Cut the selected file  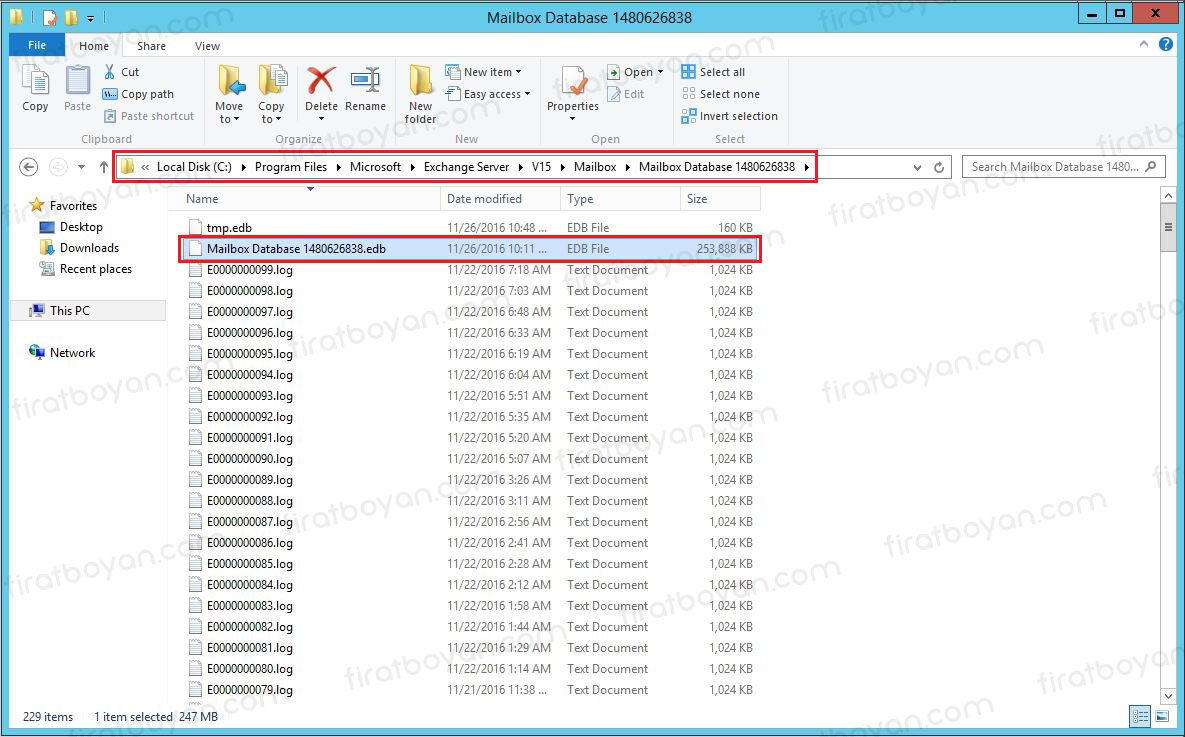coord(121,72)
